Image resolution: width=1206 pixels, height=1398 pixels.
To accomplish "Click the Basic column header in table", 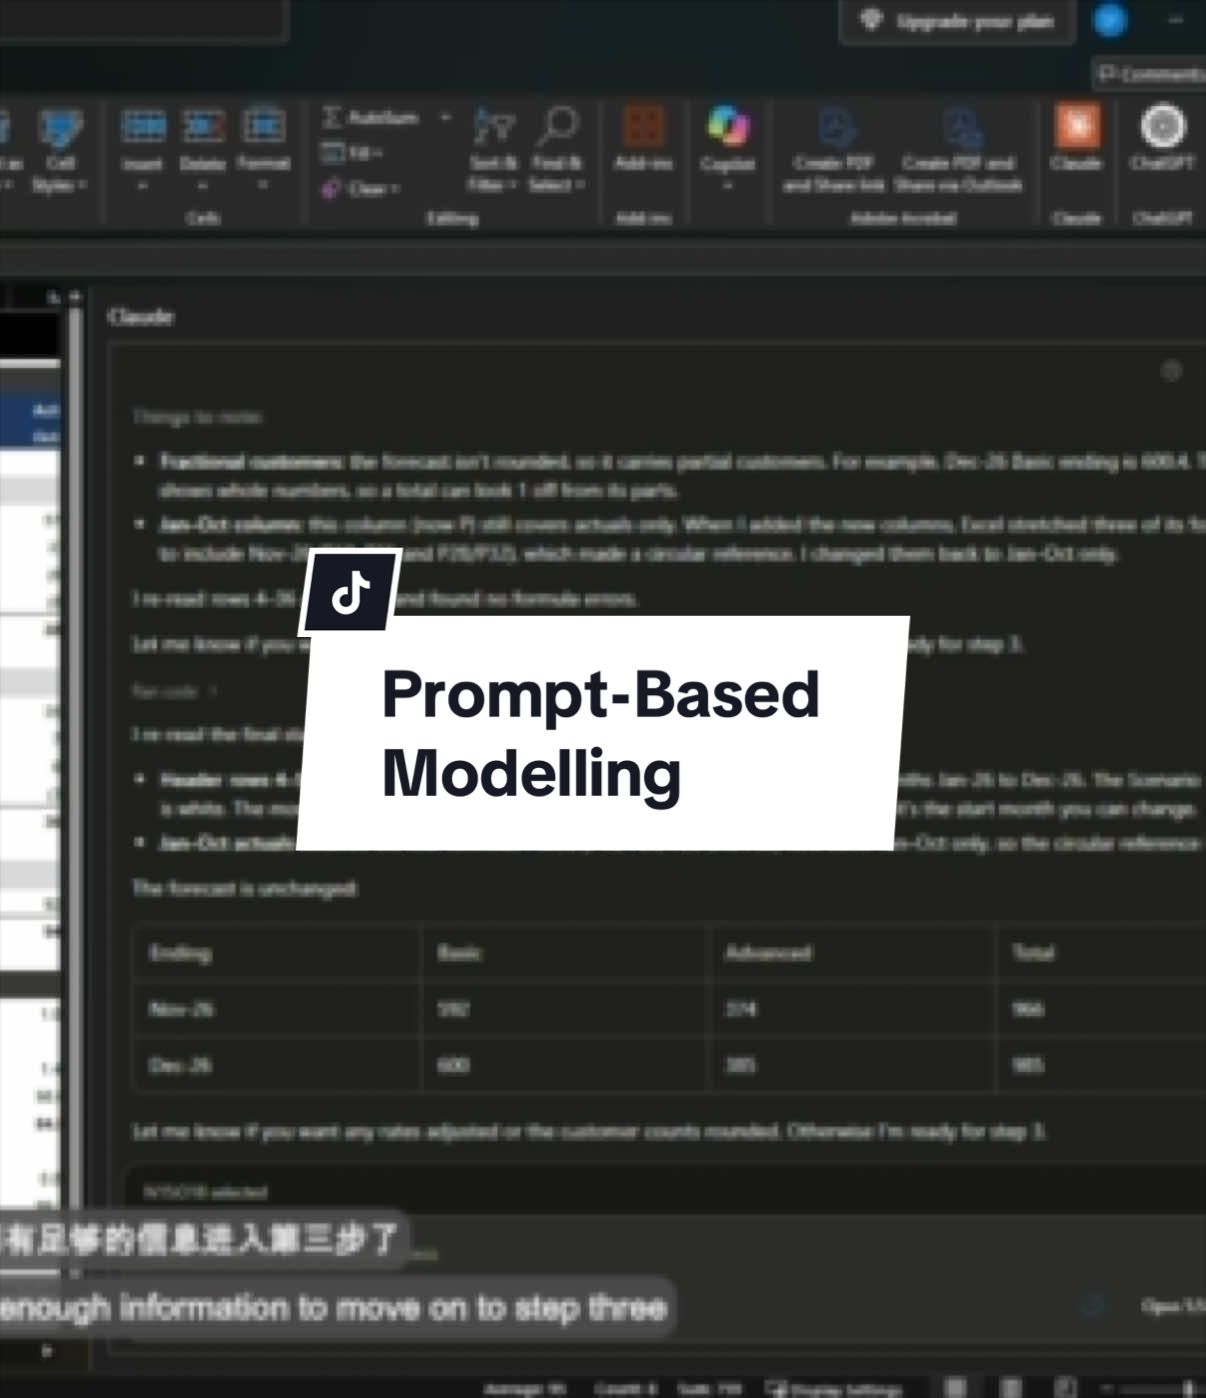I will tap(459, 952).
